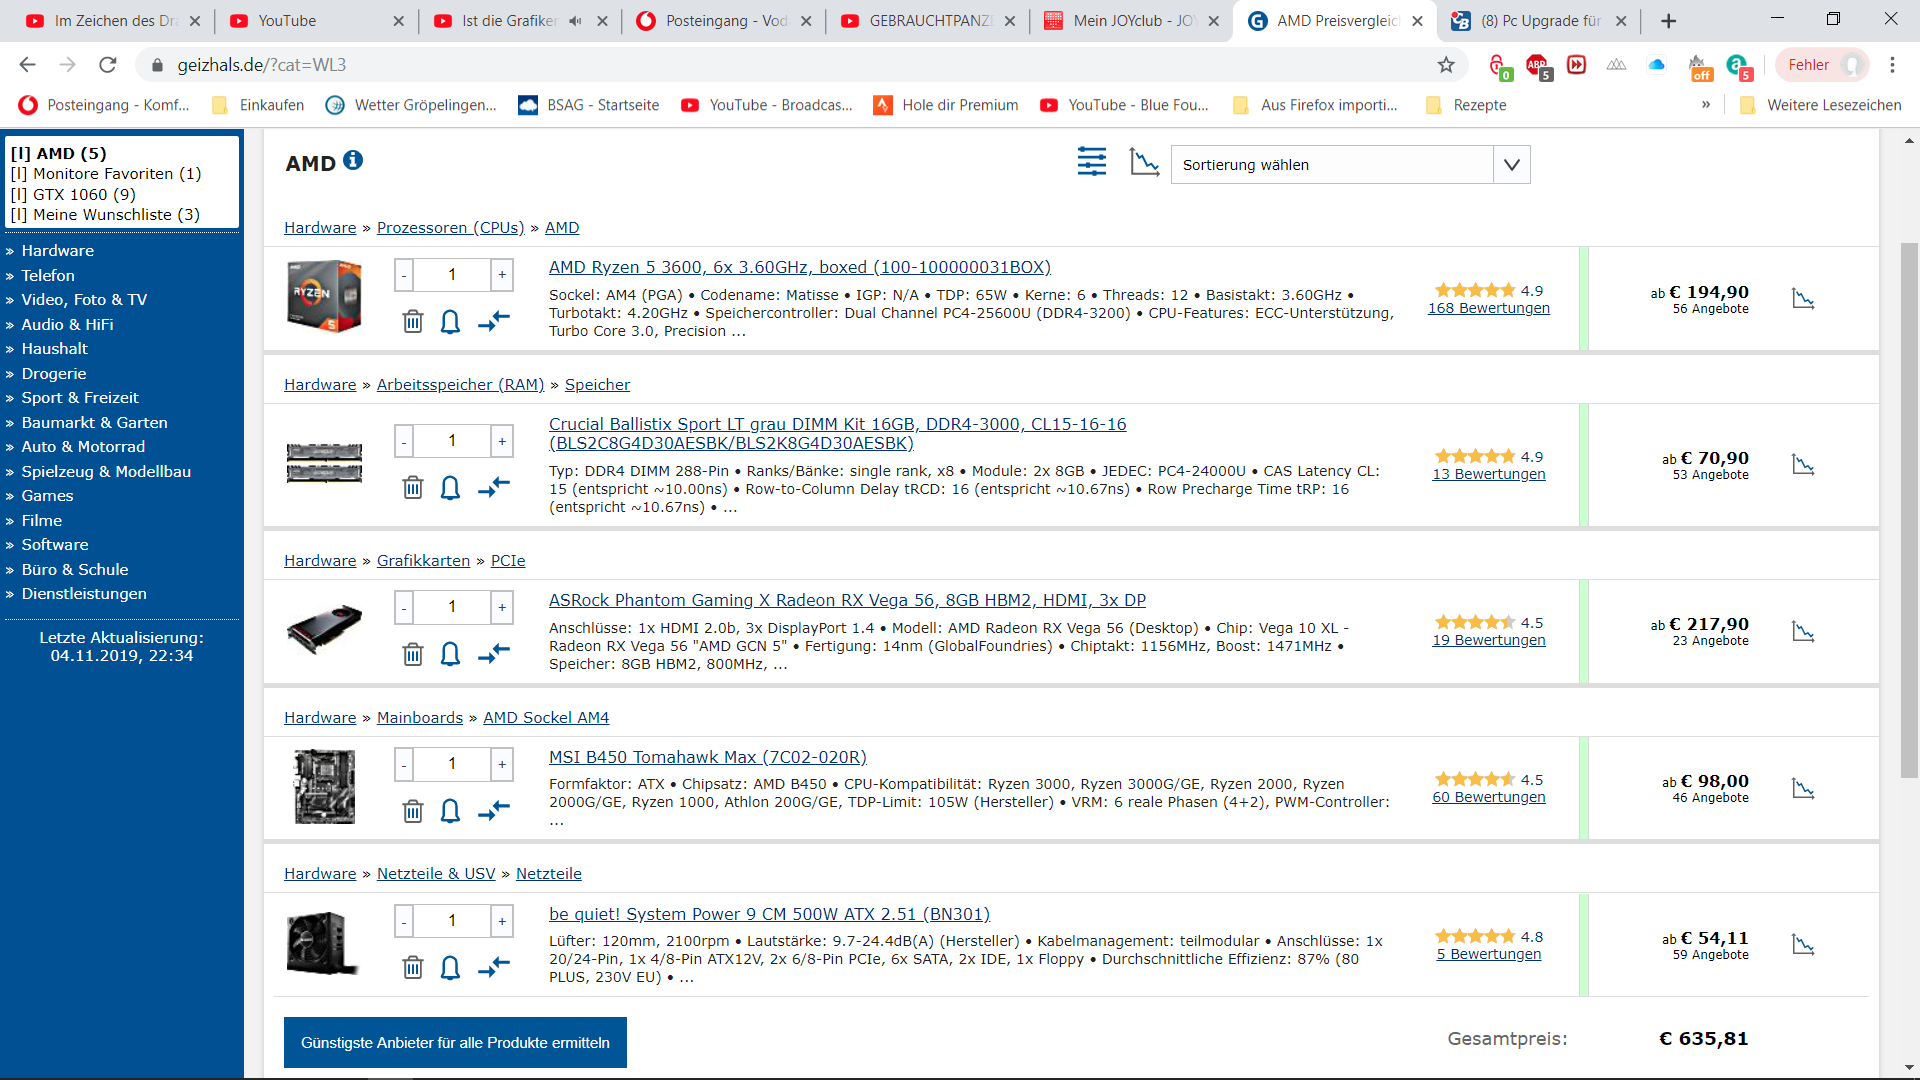Switch to the Pc Upgrade browser tab

[1540, 21]
